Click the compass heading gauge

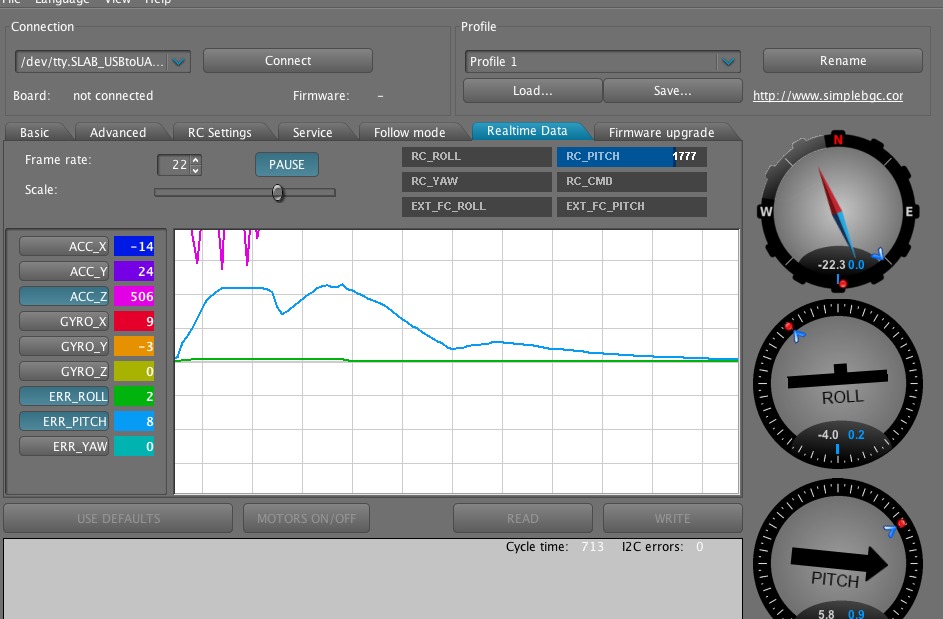click(837, 213)
